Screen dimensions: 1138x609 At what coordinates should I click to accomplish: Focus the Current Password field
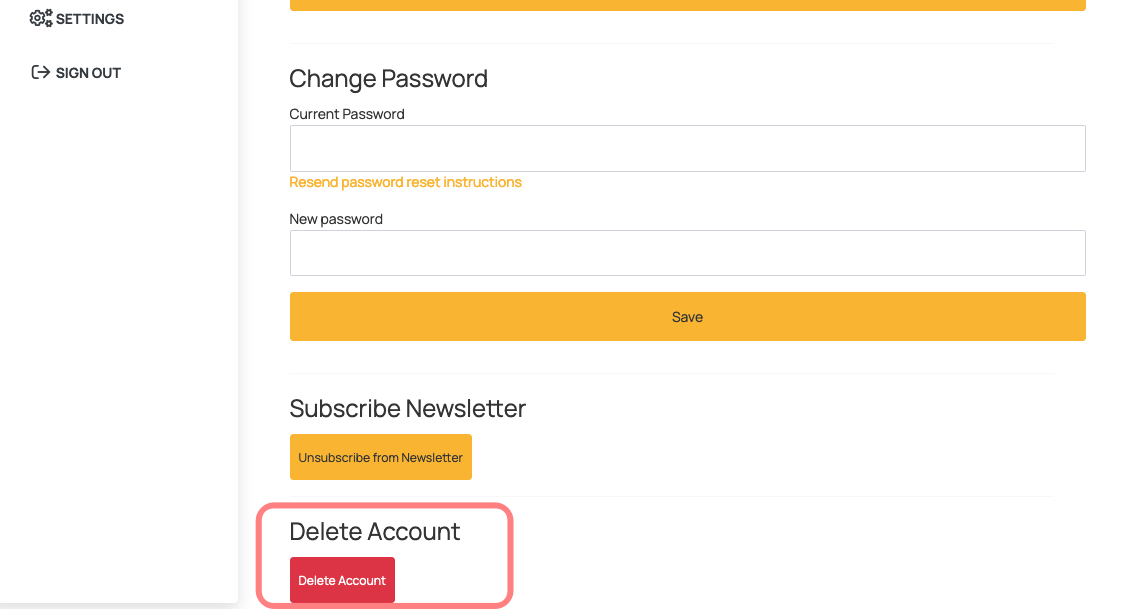click(x=687, y=149)
